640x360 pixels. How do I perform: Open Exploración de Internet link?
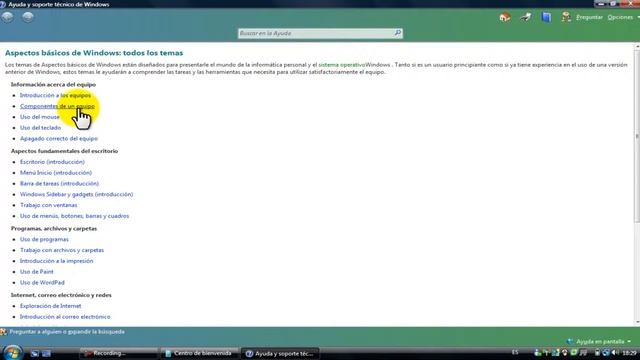[x=51, y=306]
